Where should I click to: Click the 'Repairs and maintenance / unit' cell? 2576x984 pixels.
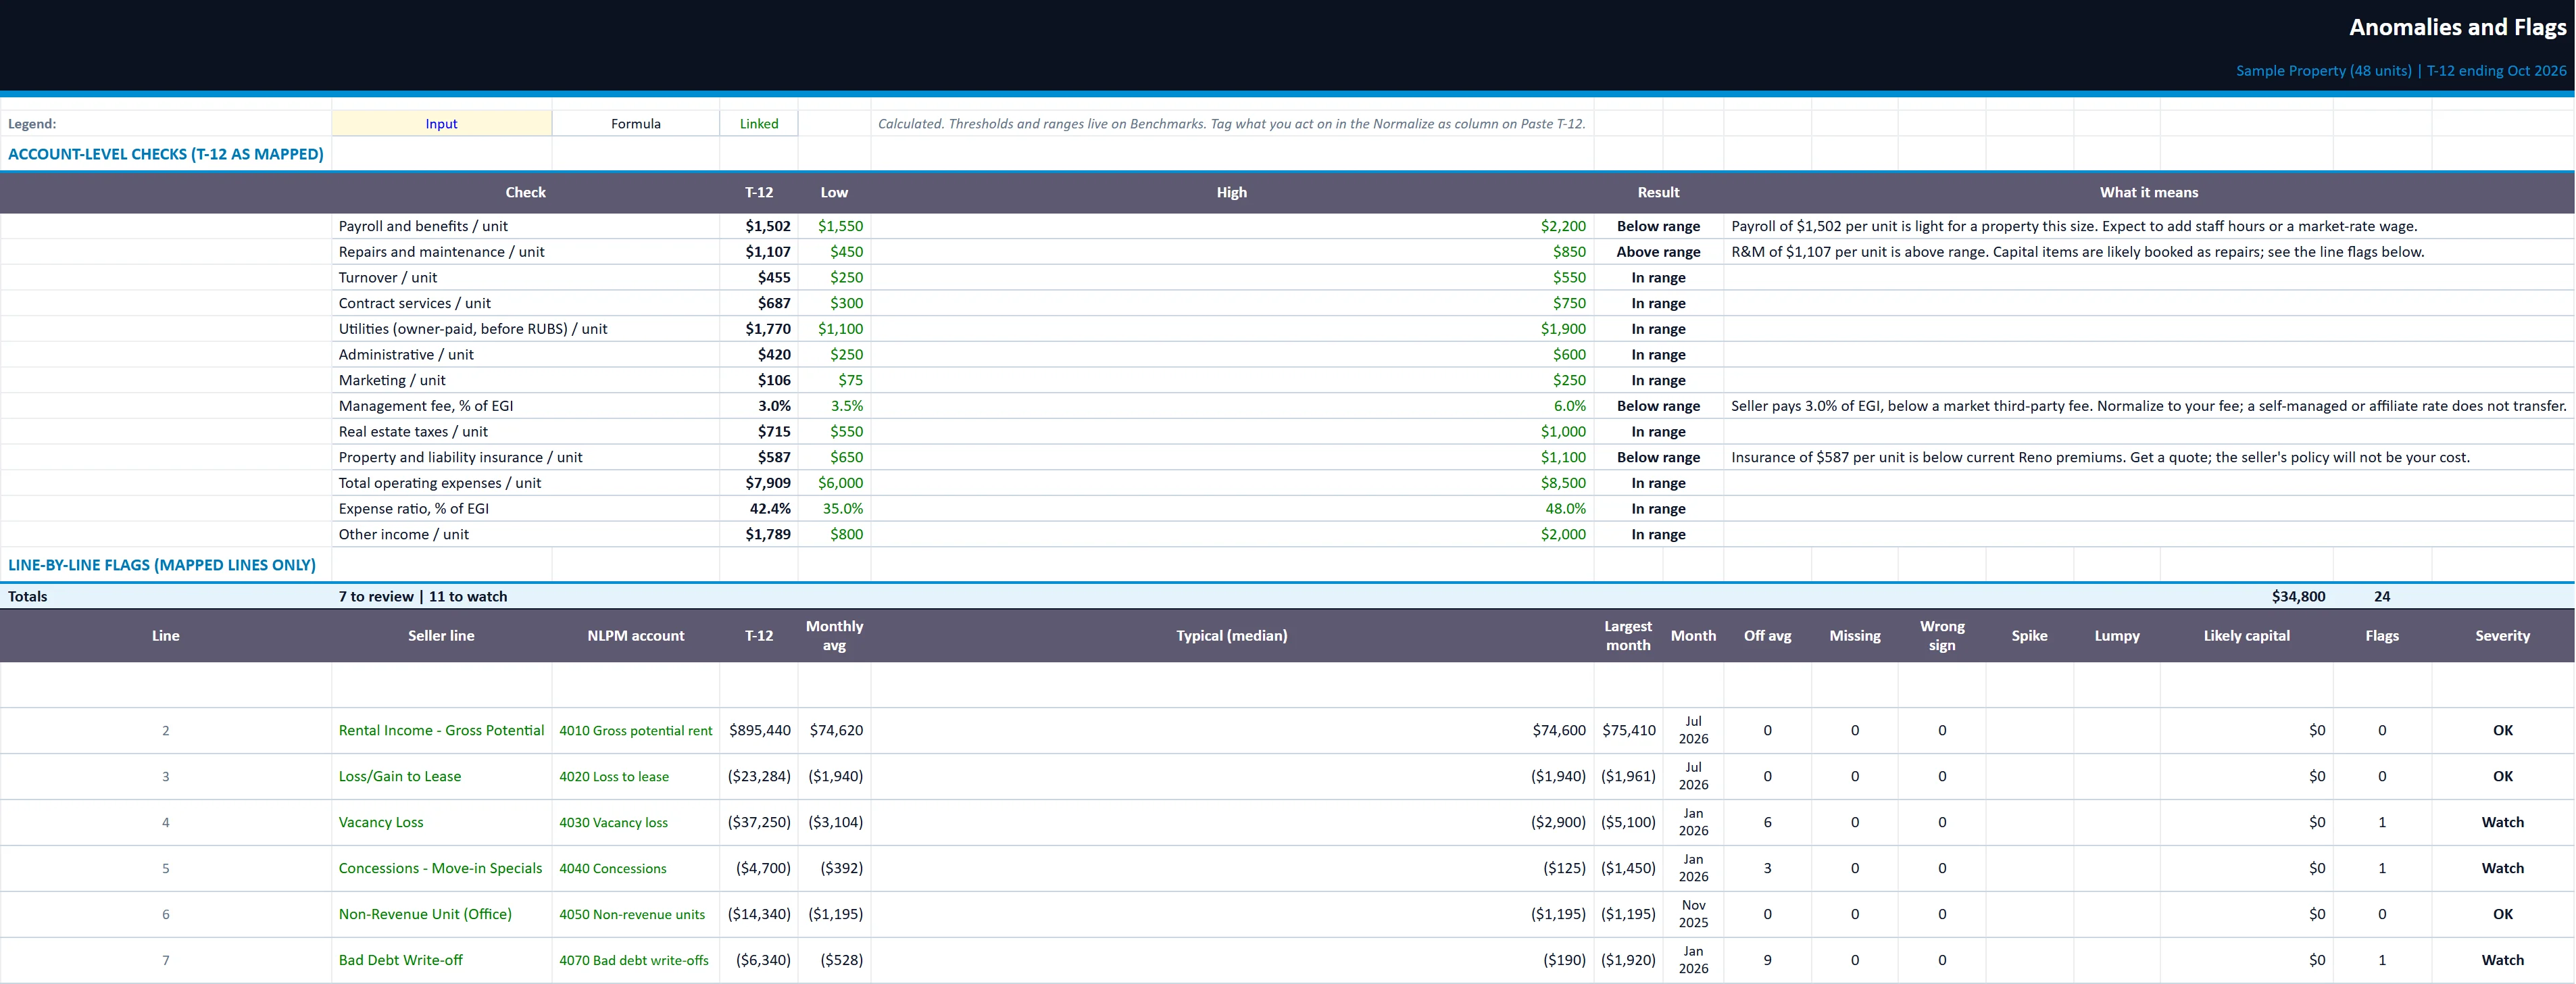[x=525, y=252]
